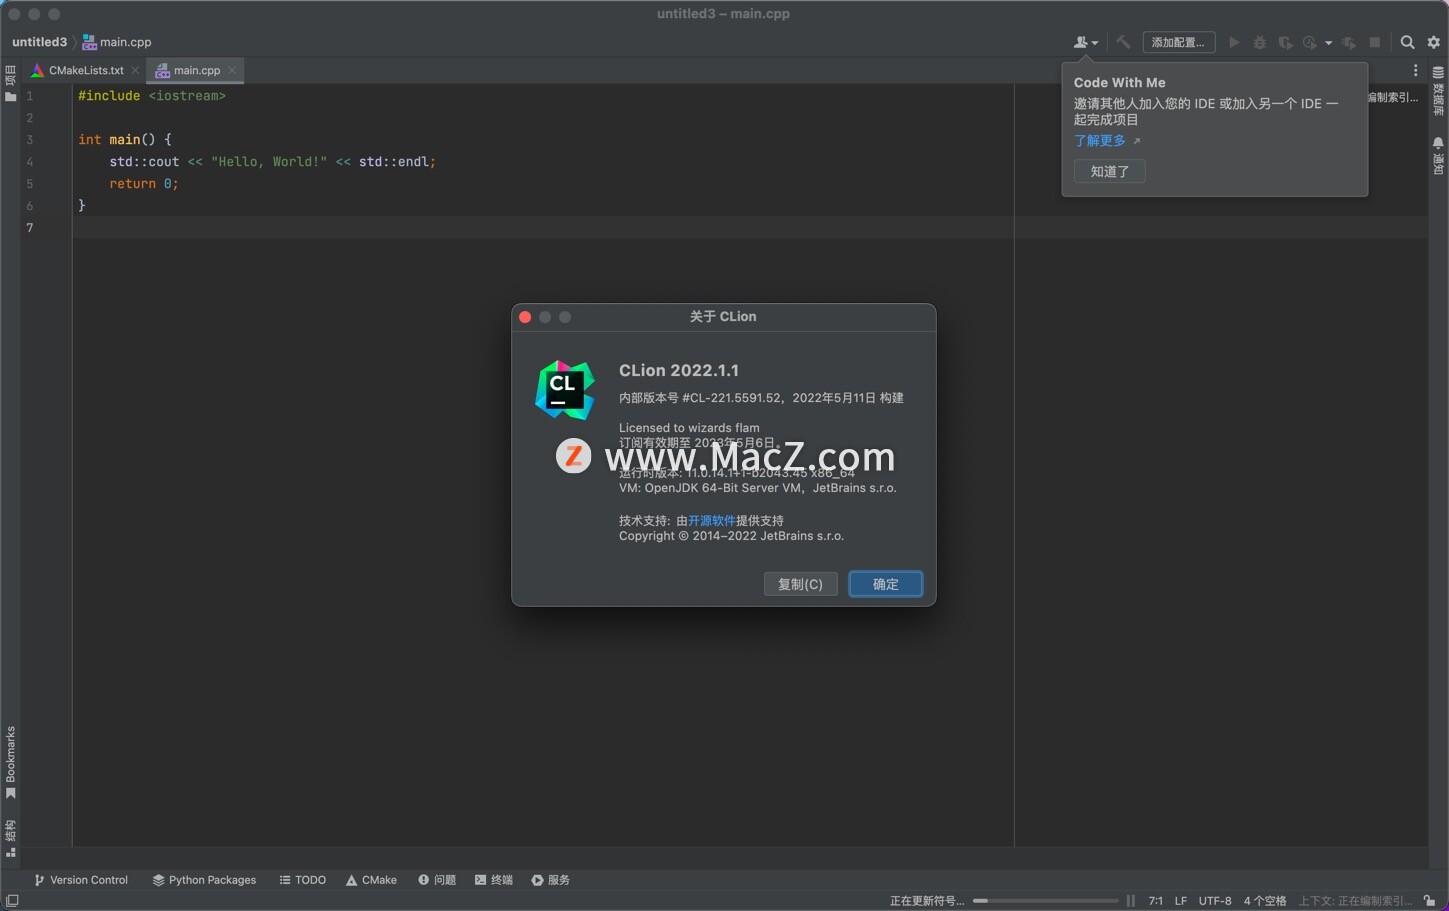Click line number 3 in gutter

coord(30,140)
